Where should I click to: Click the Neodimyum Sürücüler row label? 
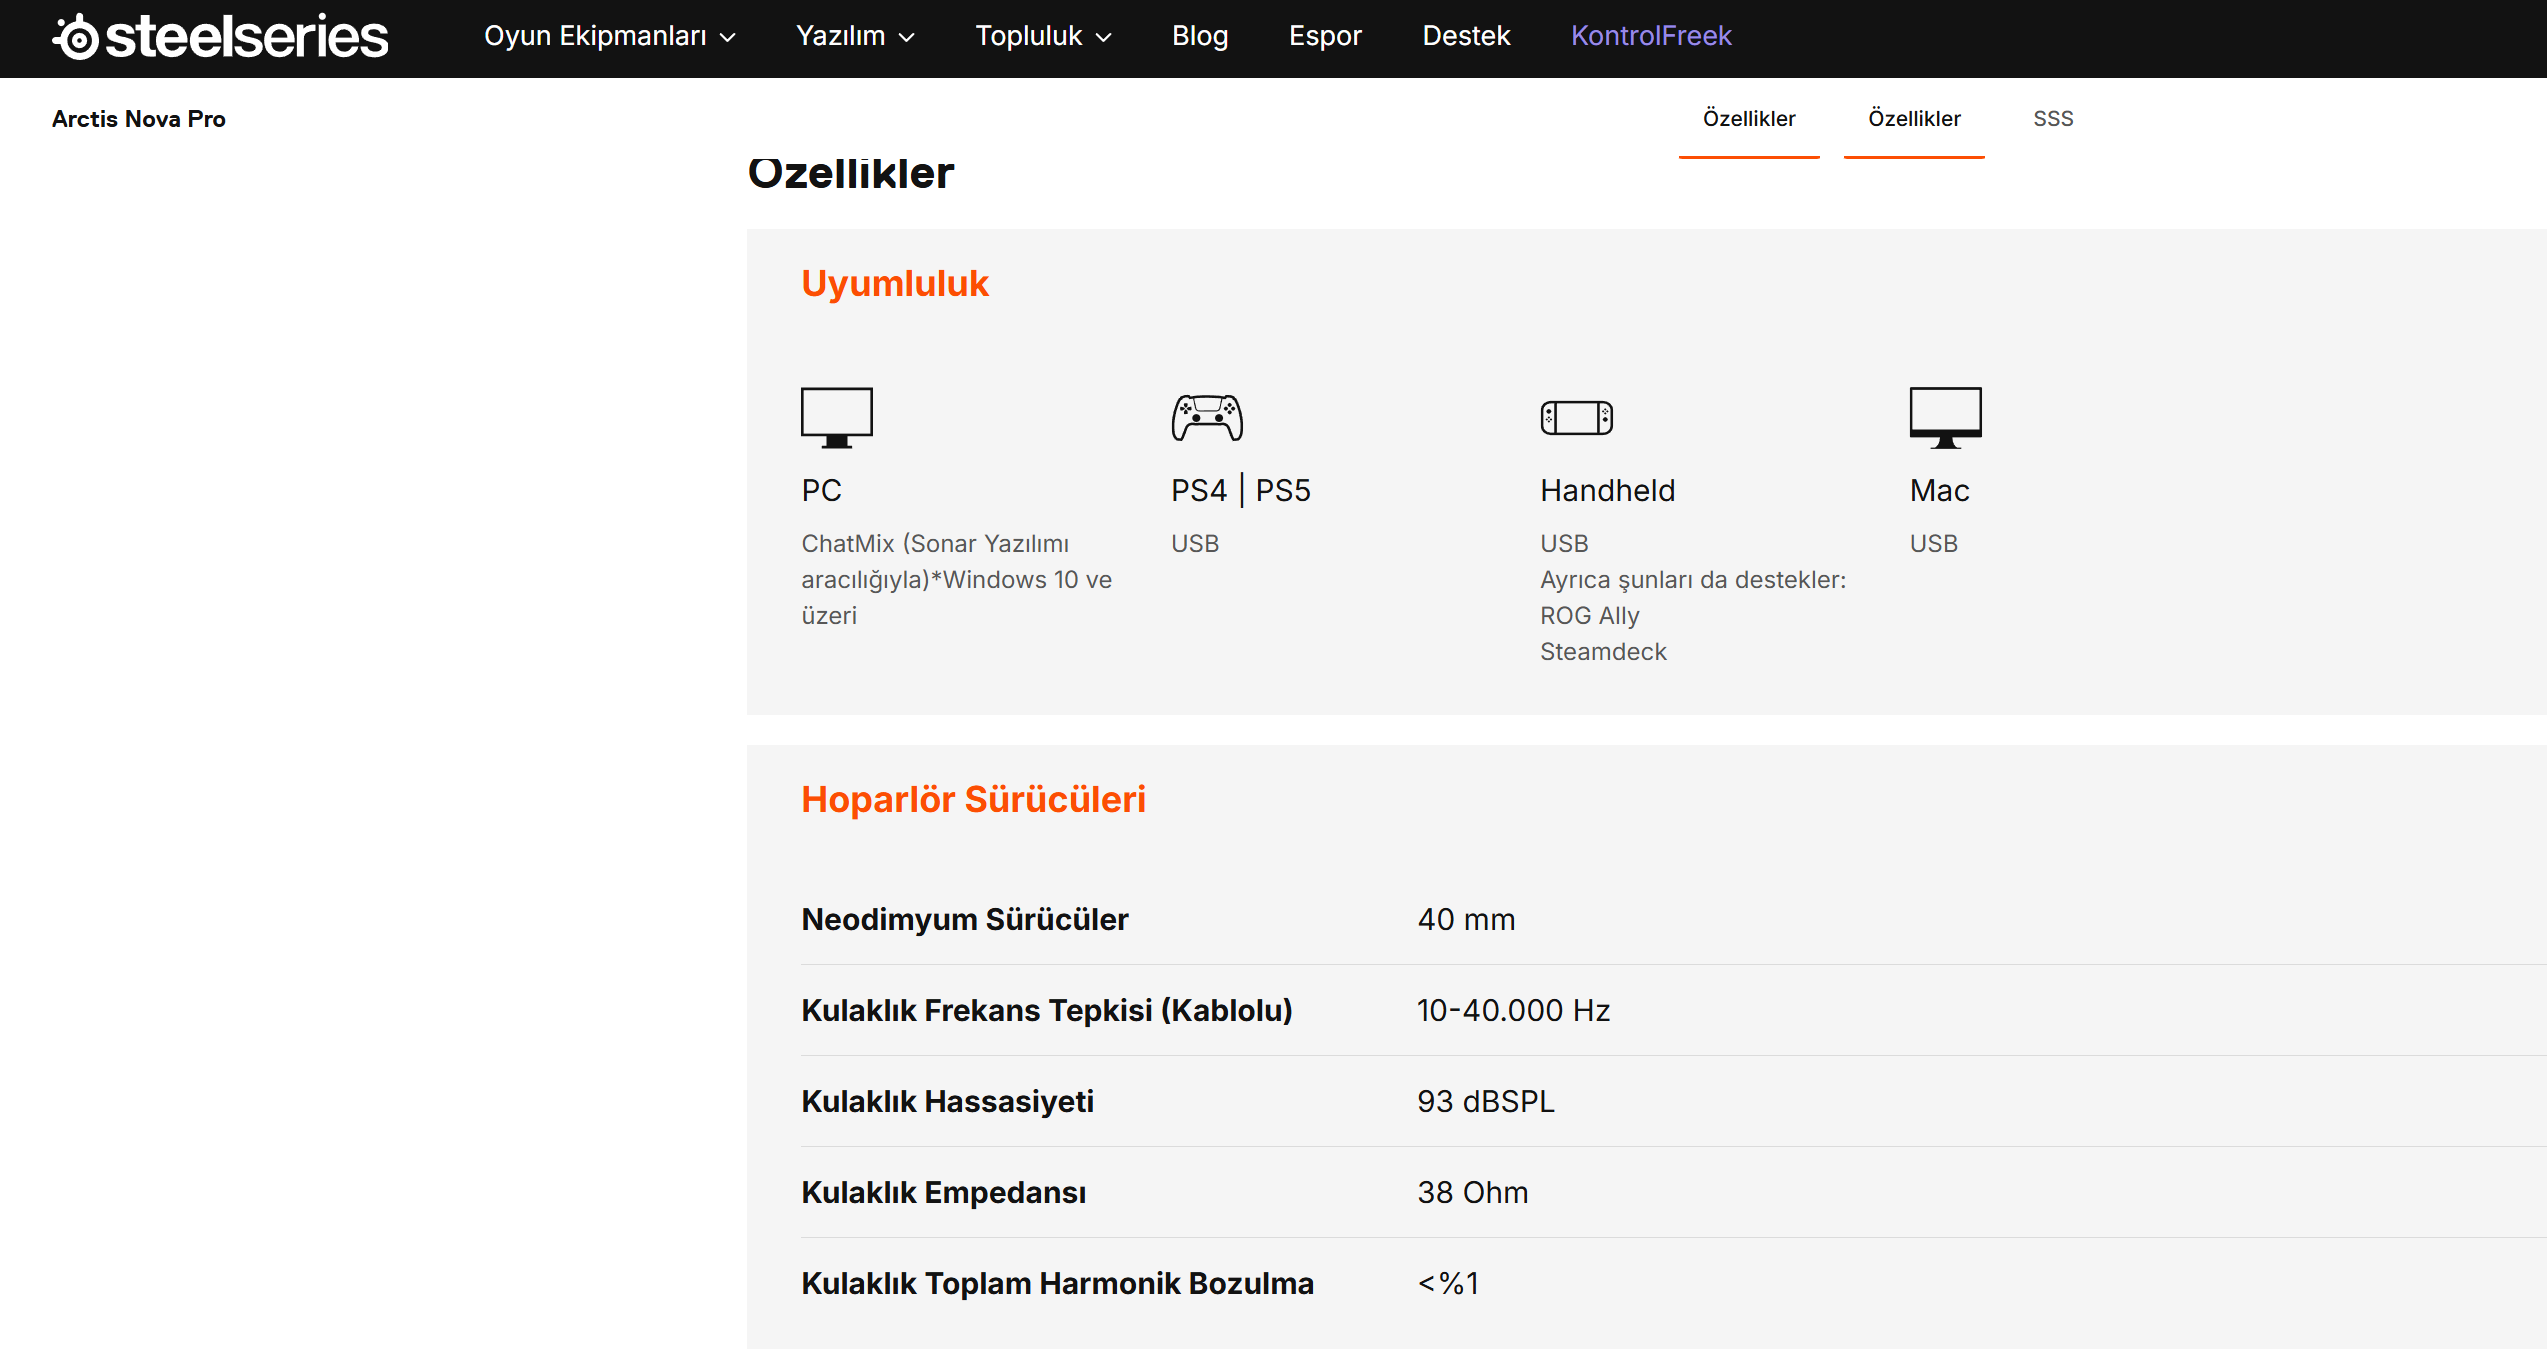coord(965,920)
